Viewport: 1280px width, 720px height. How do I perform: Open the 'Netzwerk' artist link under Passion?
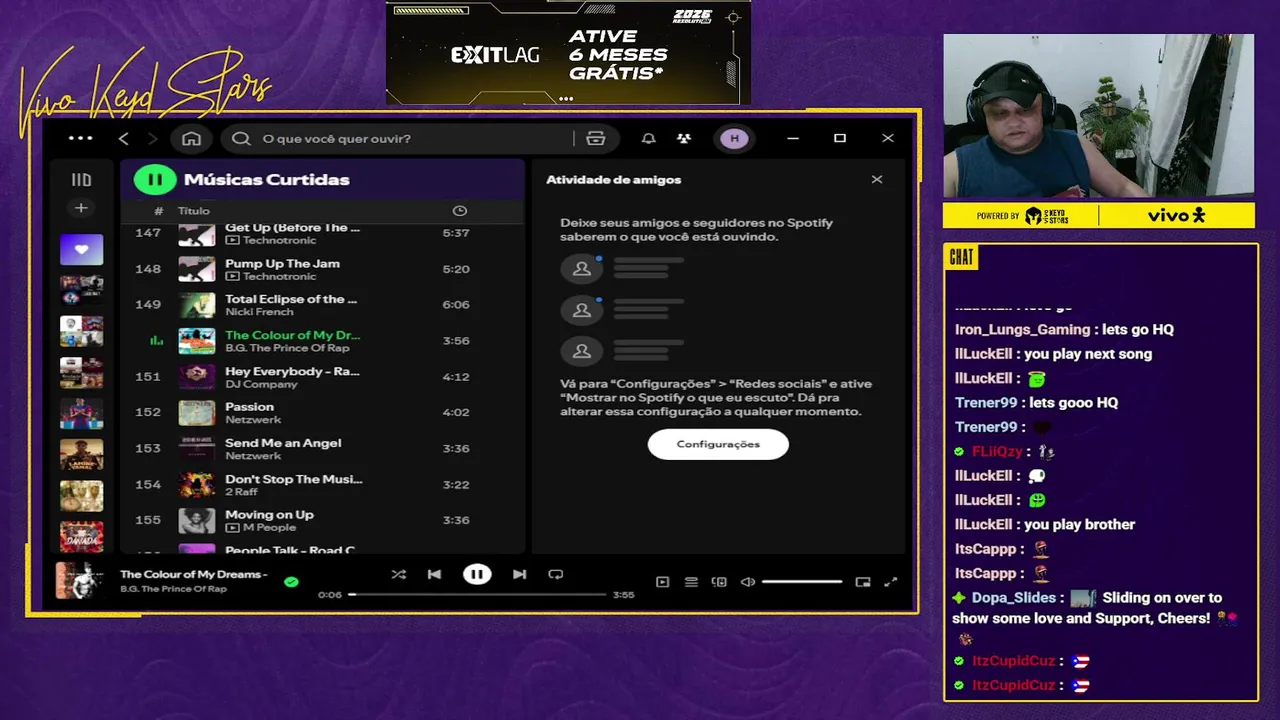click(253, 420)
